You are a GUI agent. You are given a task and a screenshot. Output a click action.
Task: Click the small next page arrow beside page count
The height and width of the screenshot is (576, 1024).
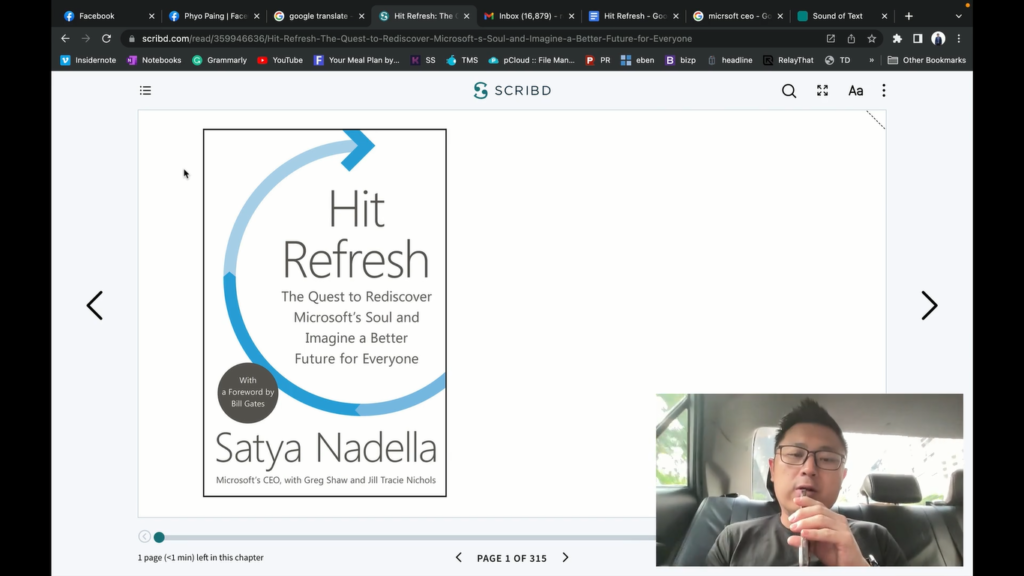pos(566,558)
